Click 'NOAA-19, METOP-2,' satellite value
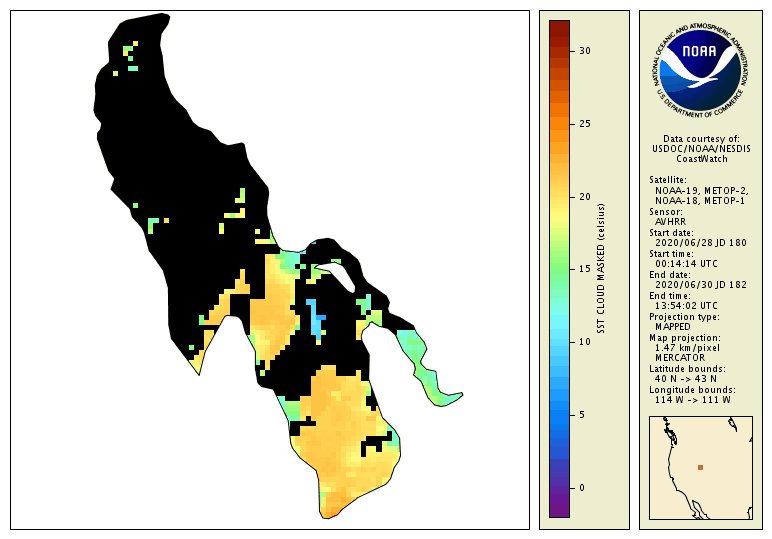Screen dimensions: 772x539 pos(702,191)
